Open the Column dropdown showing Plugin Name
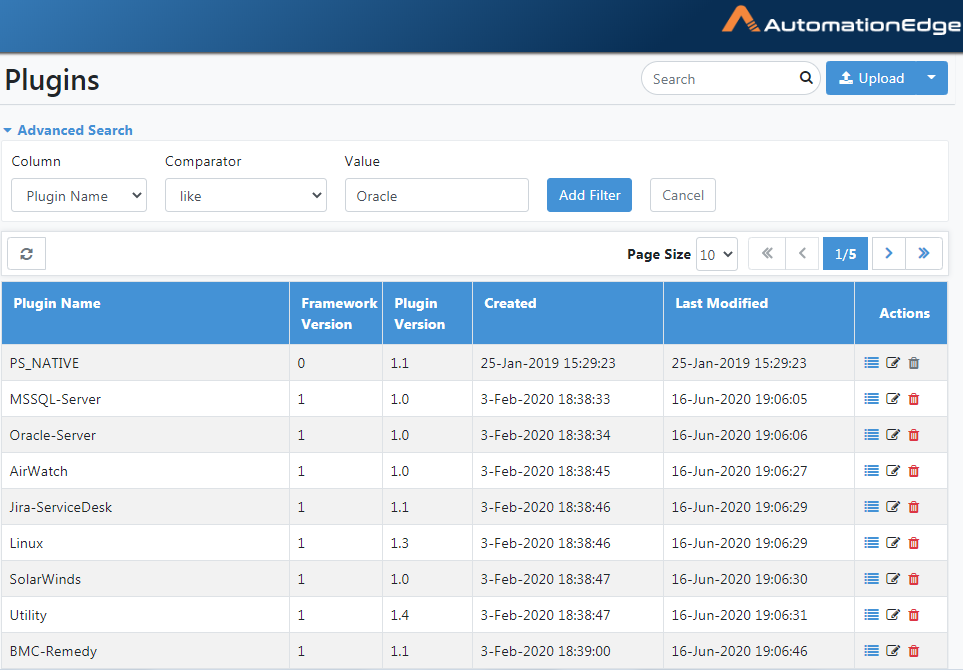Image resolution: width=963 pixels, height=670 pixels. 79,195
